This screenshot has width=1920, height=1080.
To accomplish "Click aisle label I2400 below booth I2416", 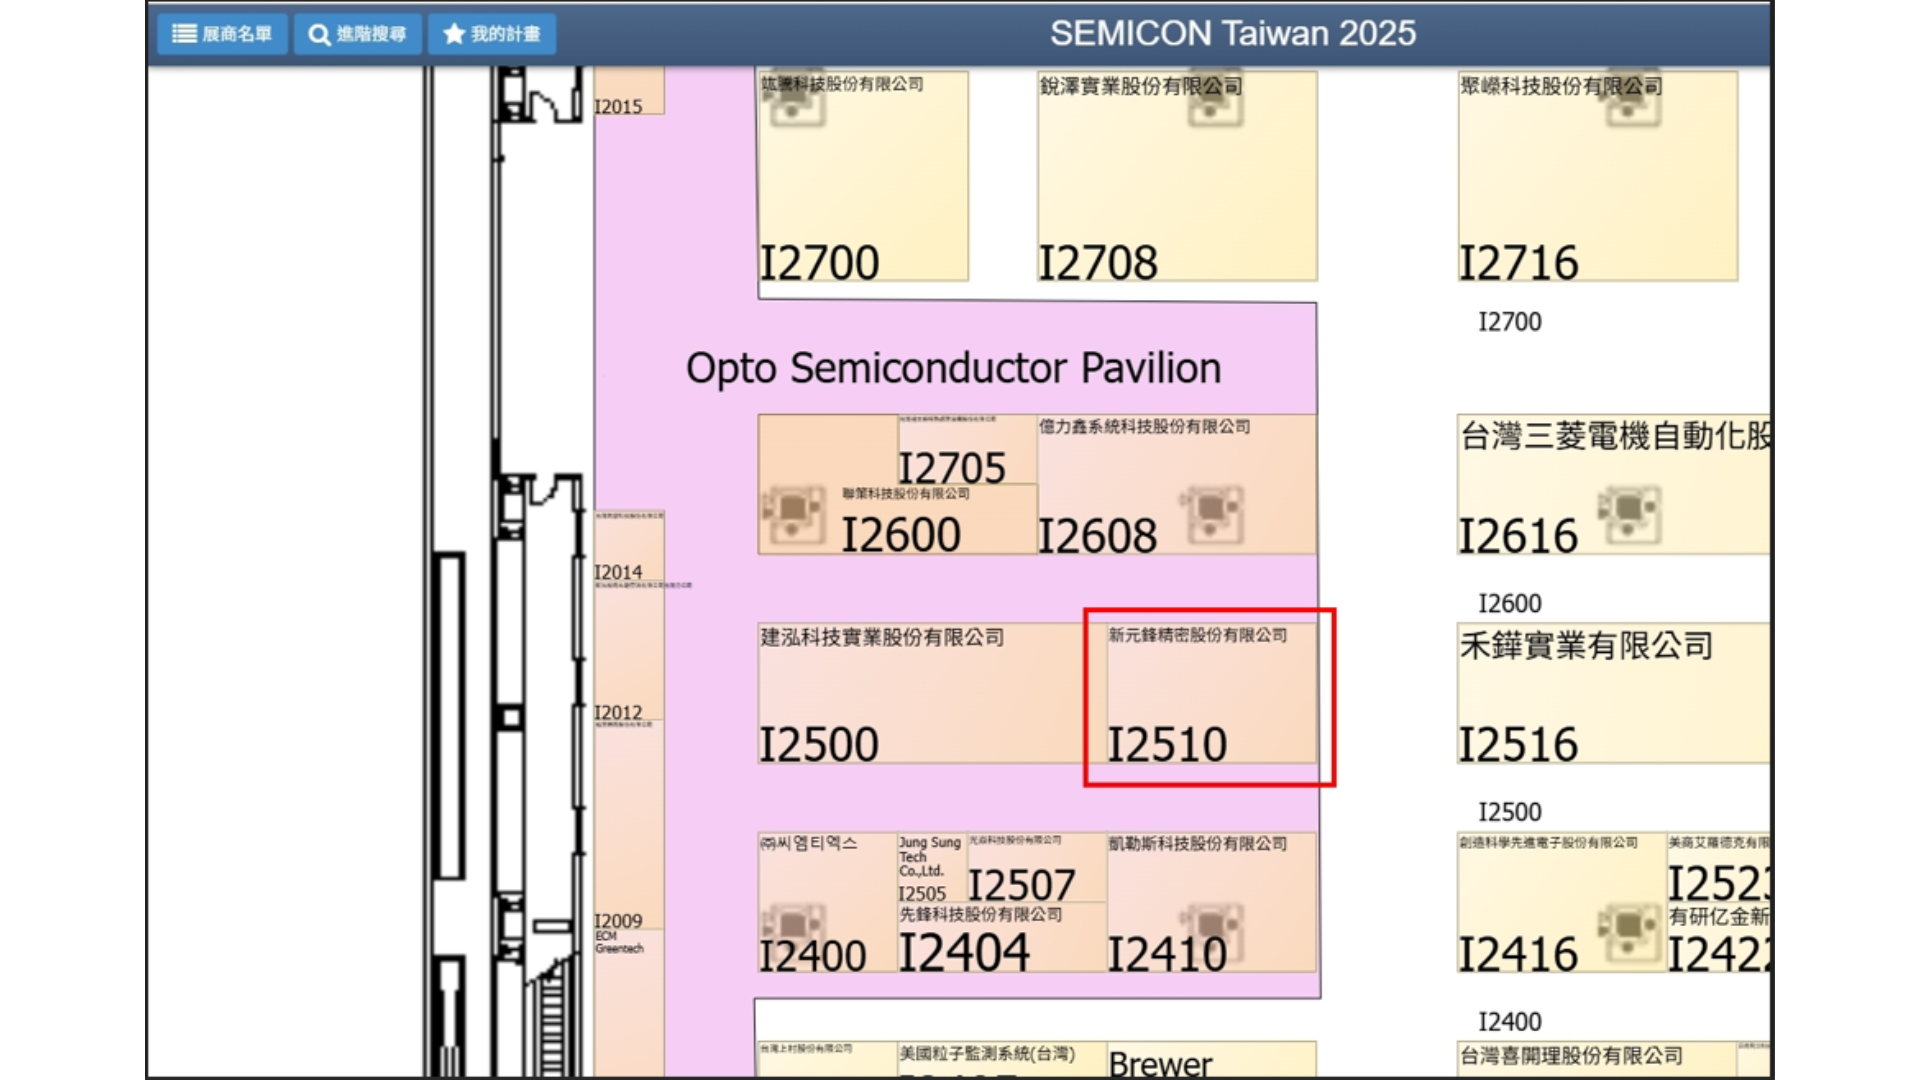I will click(1510, 1022).
